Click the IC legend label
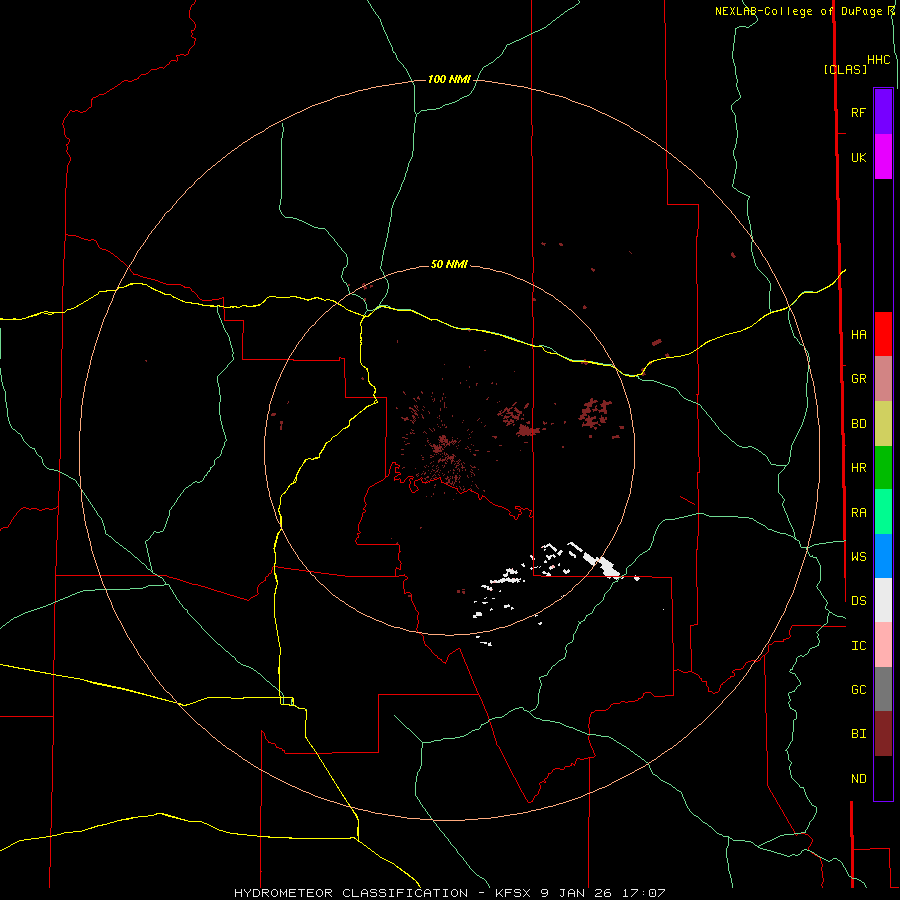 pos(858,646)
